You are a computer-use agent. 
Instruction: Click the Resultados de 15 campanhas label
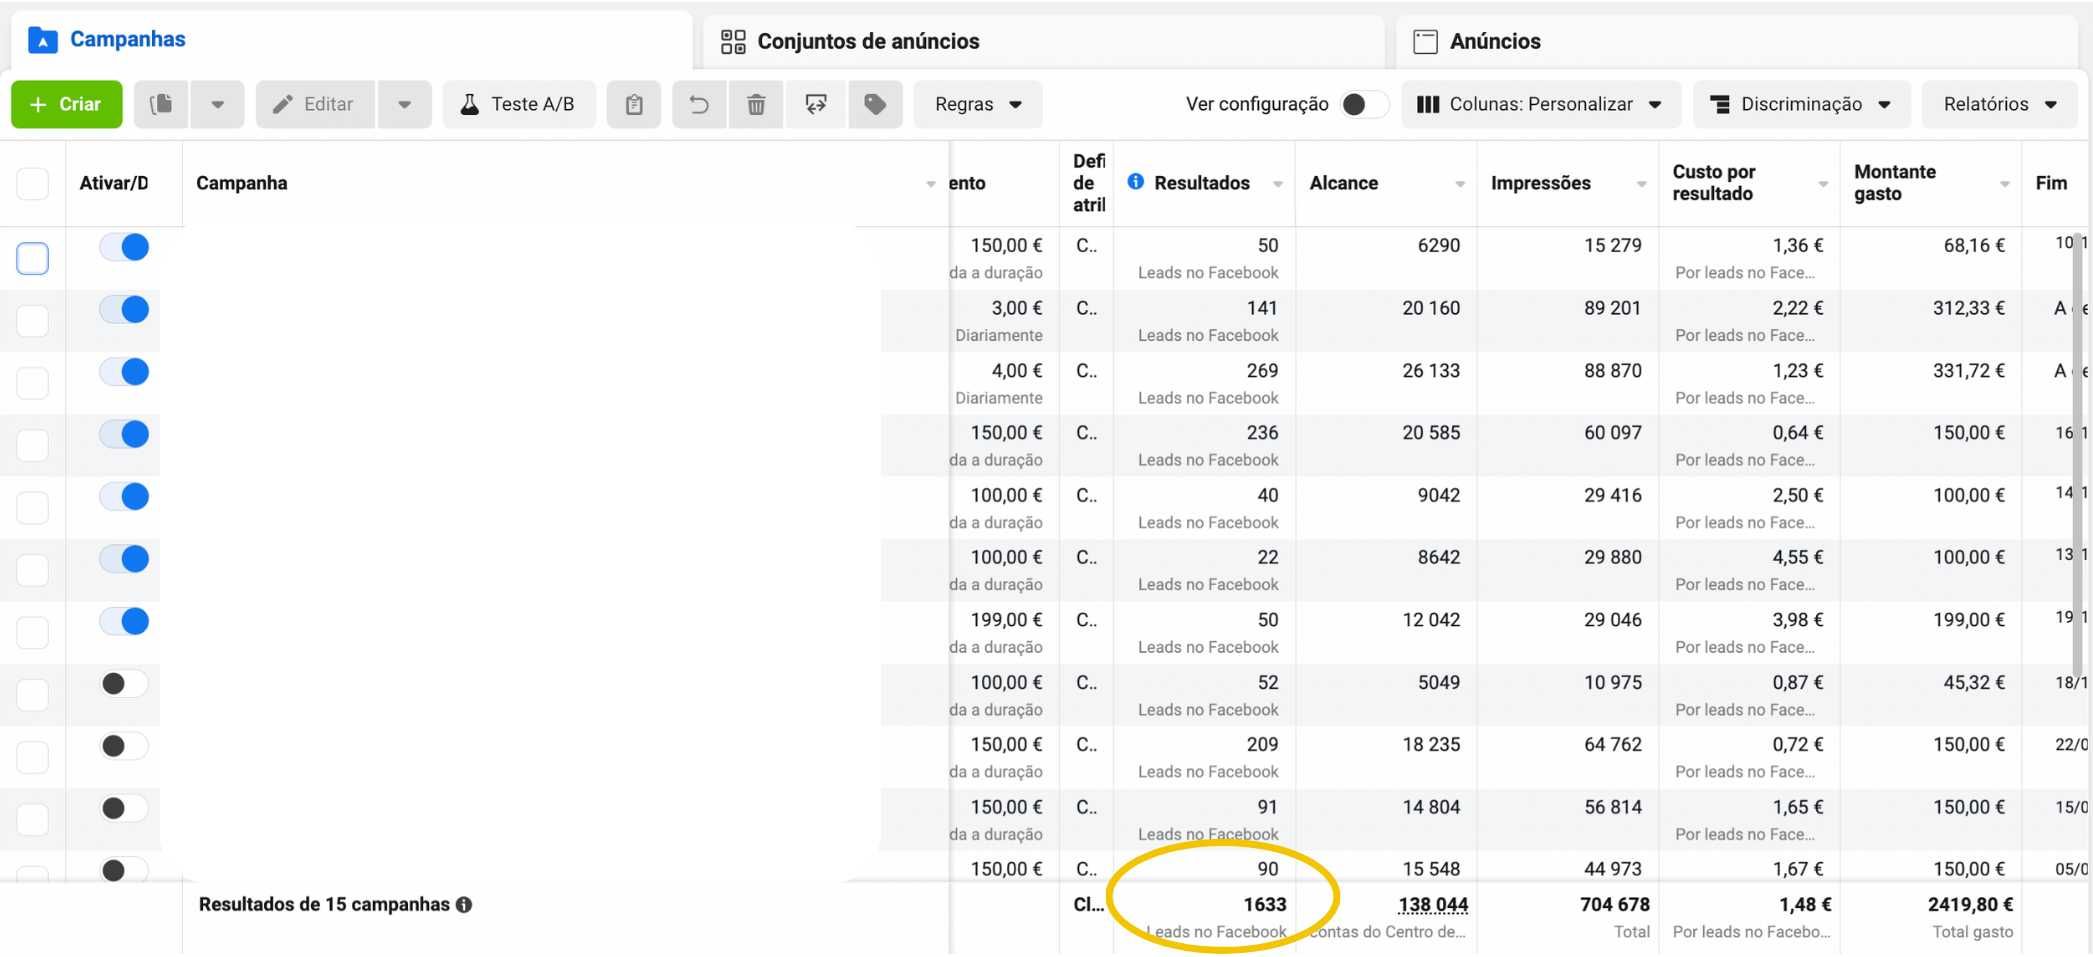tap(324, 904)
